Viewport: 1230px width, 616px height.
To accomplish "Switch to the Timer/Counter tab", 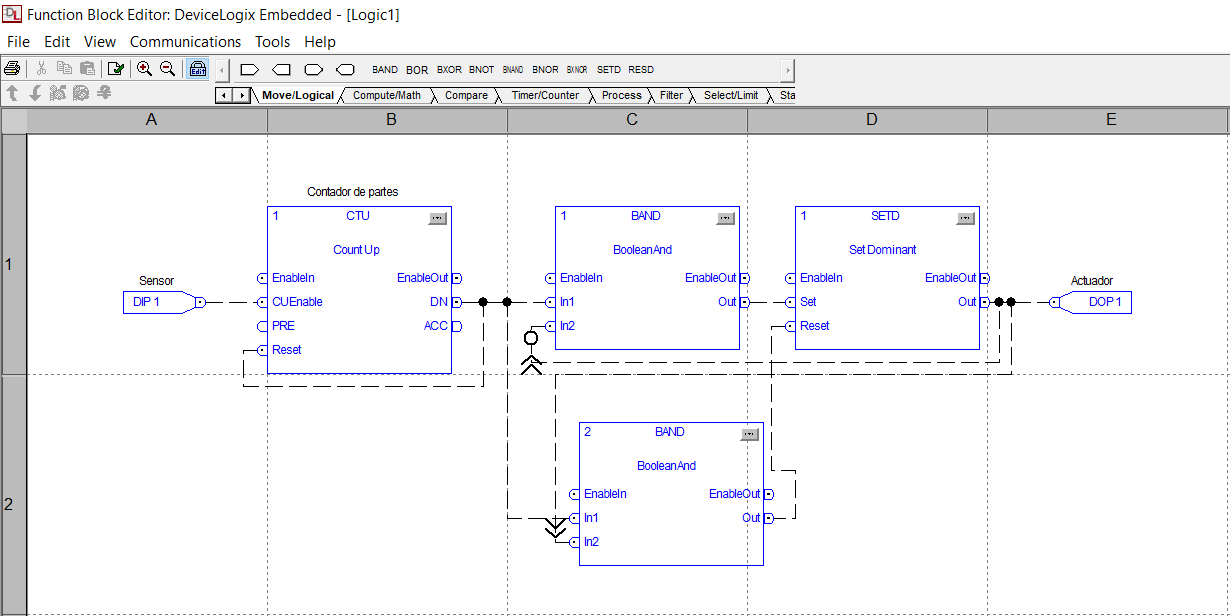I will click(x=545, y=95).
